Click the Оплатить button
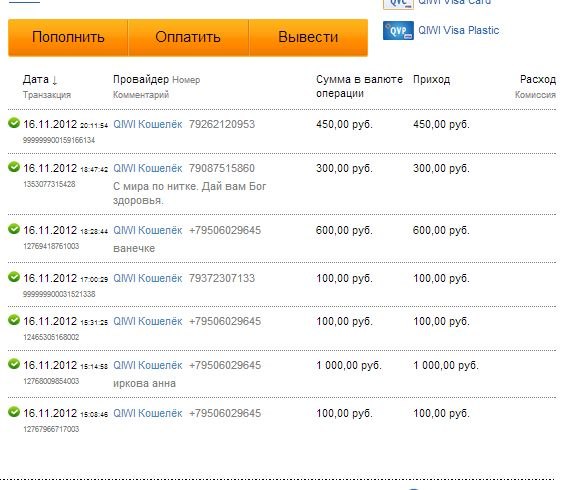Screen dimensions: 568x490 click(188, 37)
